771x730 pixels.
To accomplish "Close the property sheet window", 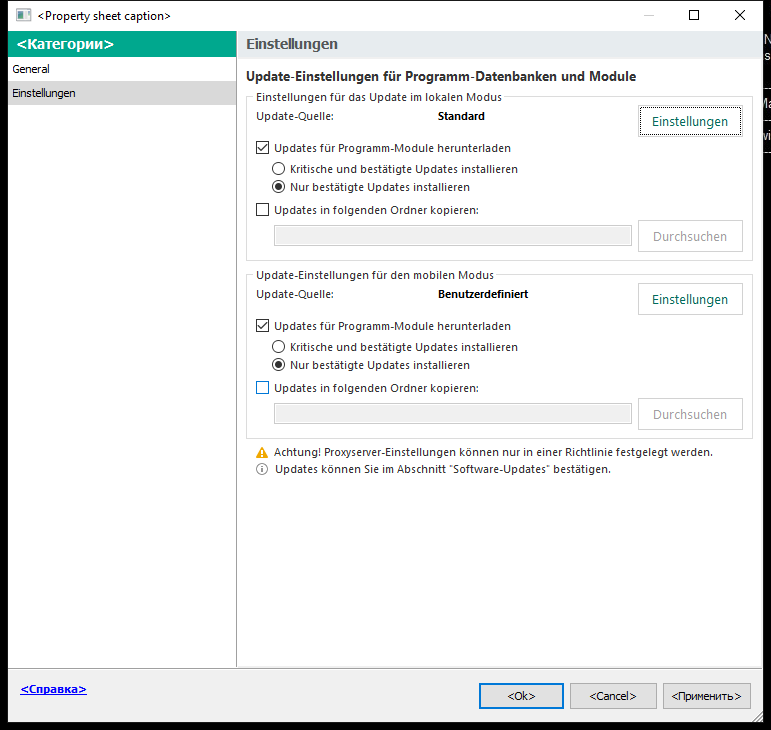I will [740, 15].
